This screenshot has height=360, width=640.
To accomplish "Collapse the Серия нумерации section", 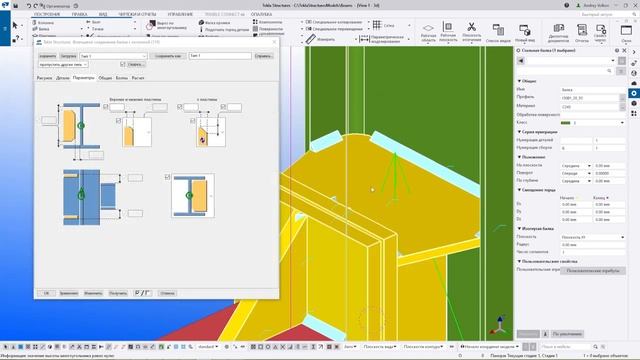I will click(x=519, y=132).
